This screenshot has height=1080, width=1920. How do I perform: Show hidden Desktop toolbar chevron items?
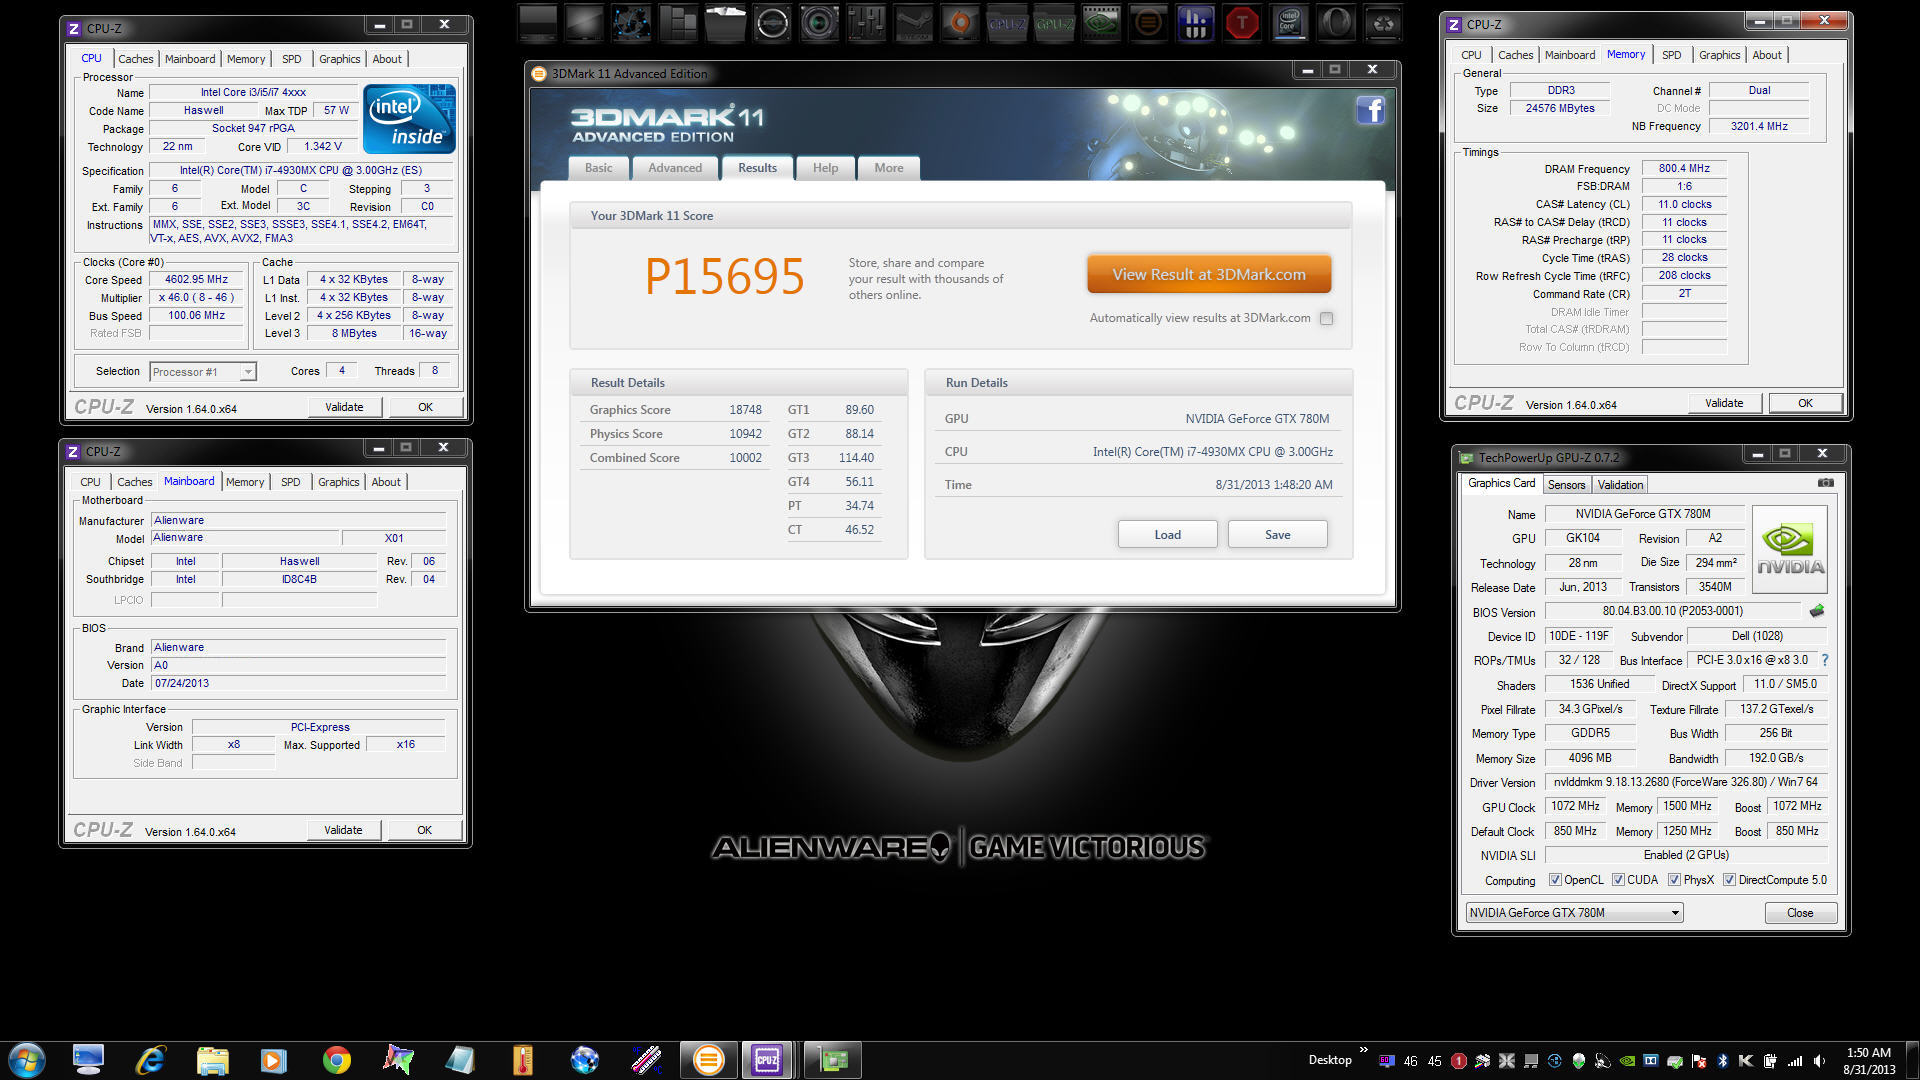tap(1363, 1050)
